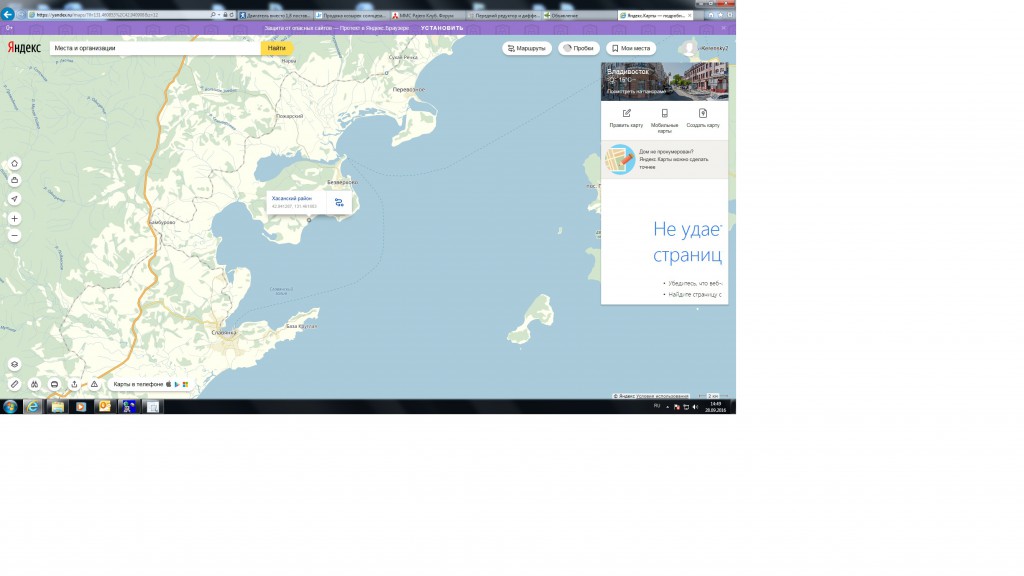Open the Владивосток panorama thumbnail
Screen dimensions: 1024x576
tap(664, 82)
